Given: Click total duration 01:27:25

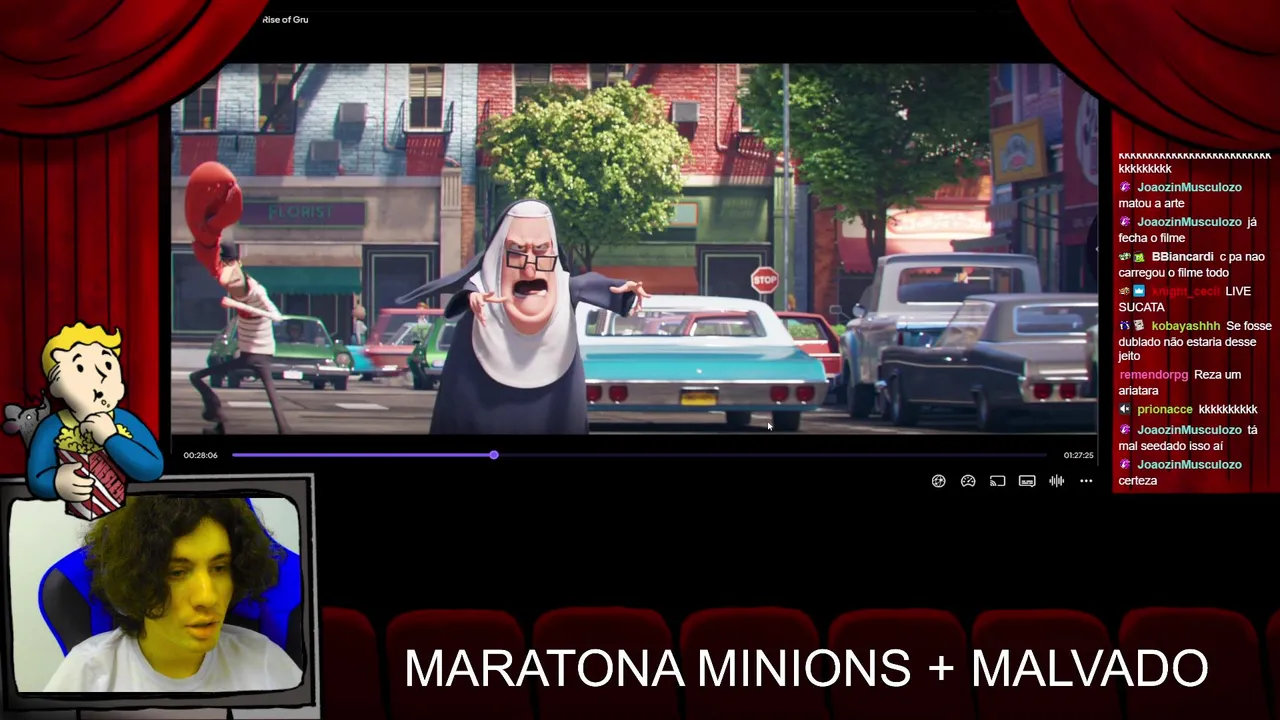Looking at the screenshot, I should click(x=1078, y=455).
